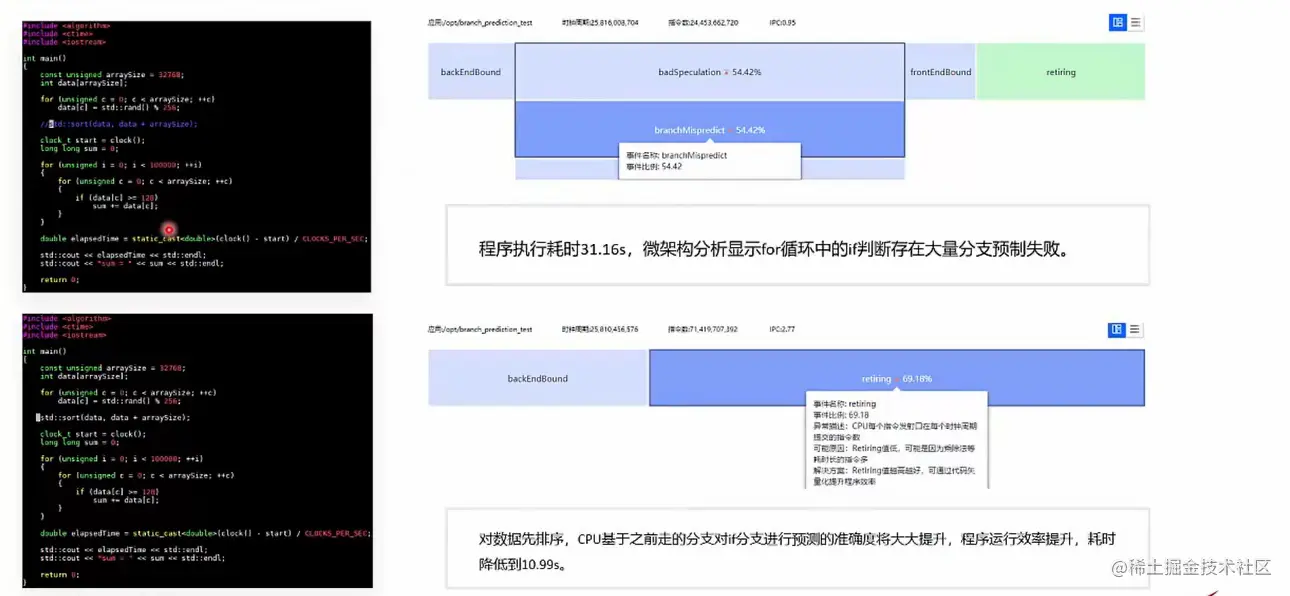Select the badSpeculation 54.42% block

click(x=710, y=72)
